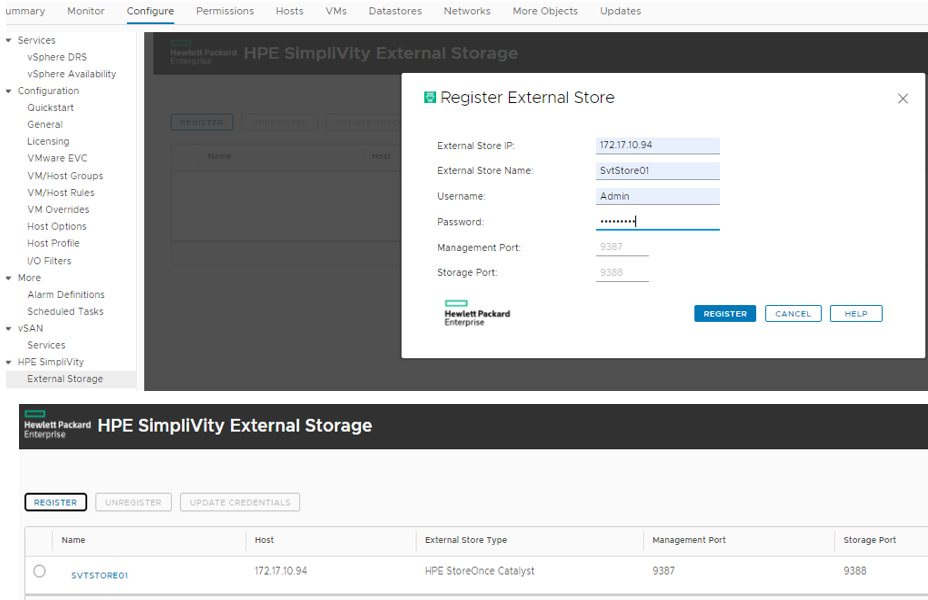
Task: Click the HPE StoreOnce Catalyst cell
Action: tap(479, 571)
